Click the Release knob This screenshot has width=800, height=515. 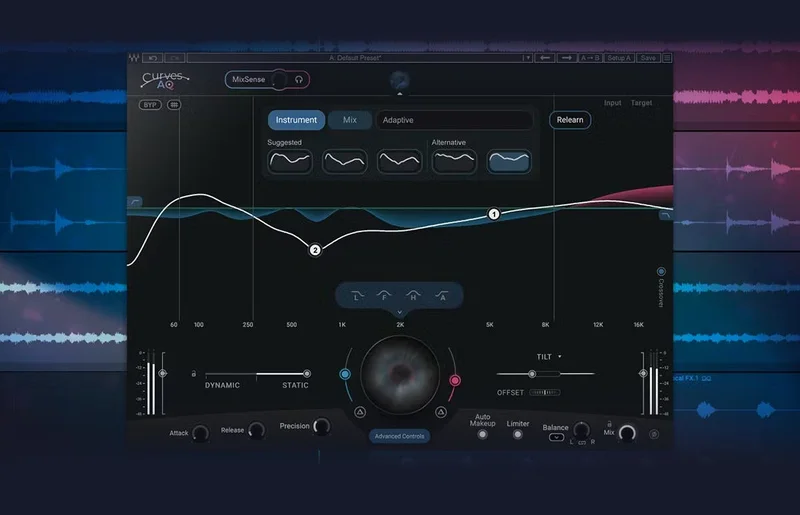pyautogui.click(x=256, y=430)
